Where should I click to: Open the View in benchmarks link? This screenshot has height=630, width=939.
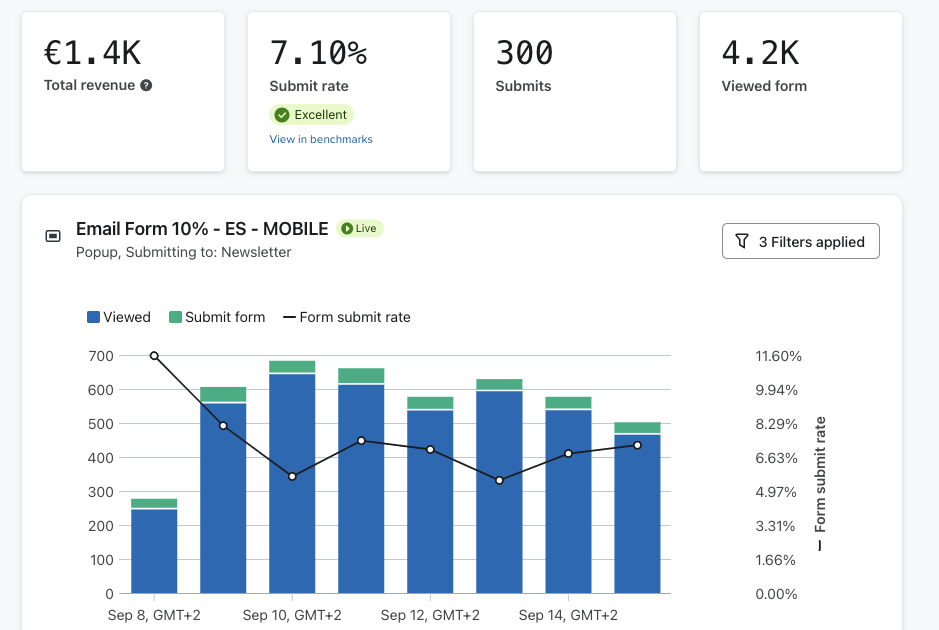[x=321, y=140]
